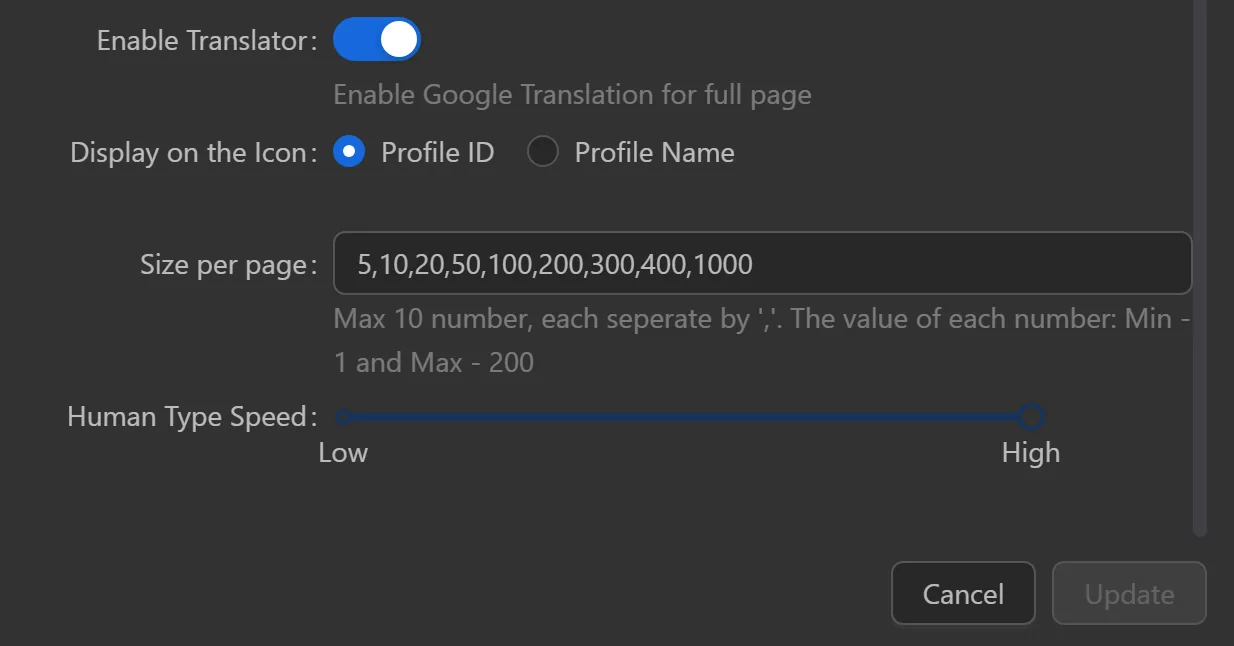Viewport: 1234px width, 646px height.
Task: Click the 'High' label below the slider
Action: coord(1030,452)
